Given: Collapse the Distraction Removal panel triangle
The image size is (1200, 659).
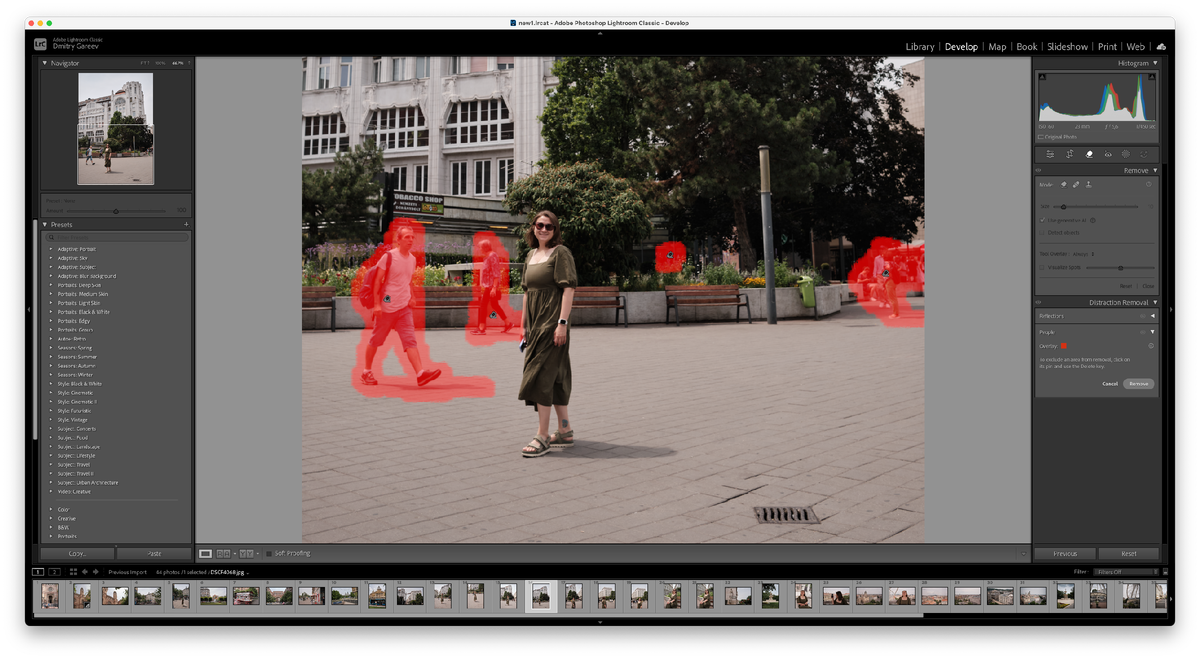Looking at the screenshot, I should (x=1155, y=302).
